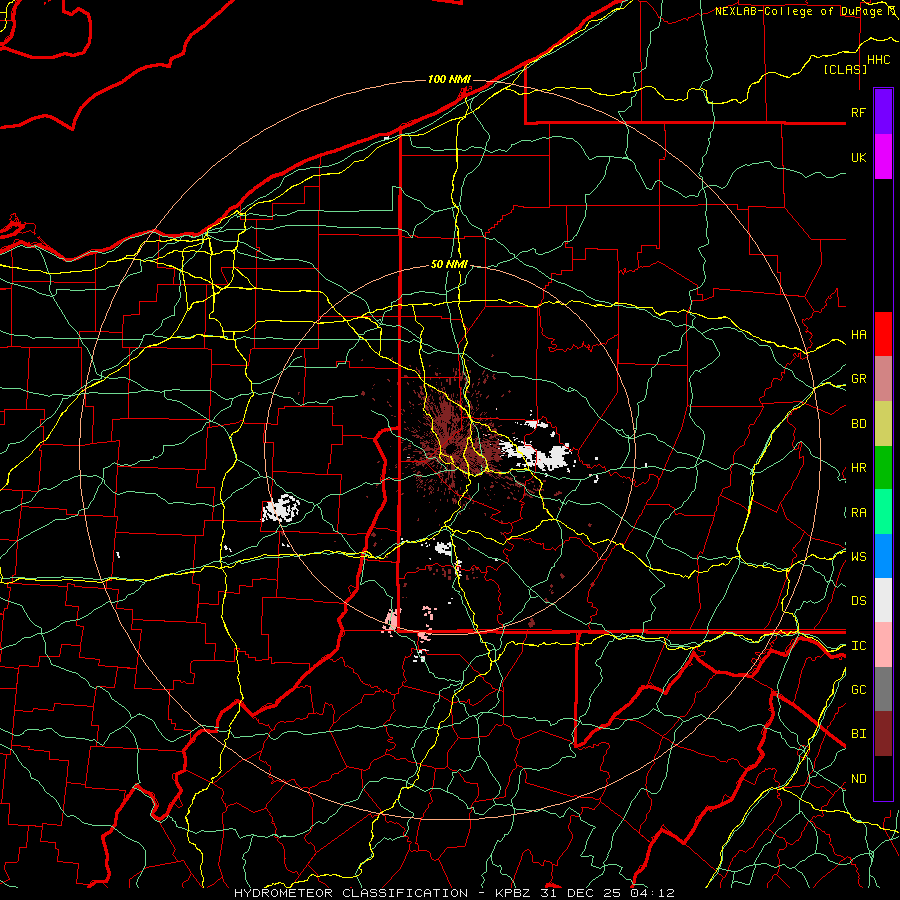
Task: Click the 'UK' legend label
Action: click(858, 158)
